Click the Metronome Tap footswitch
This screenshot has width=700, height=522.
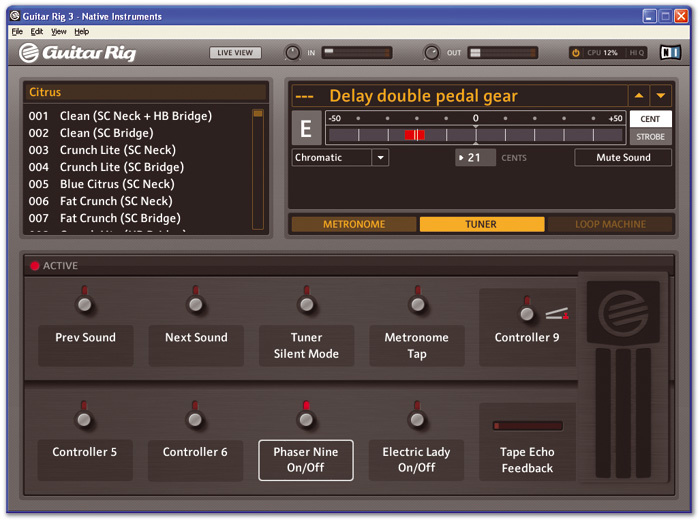pyautogui.click(x=417, y=304)
